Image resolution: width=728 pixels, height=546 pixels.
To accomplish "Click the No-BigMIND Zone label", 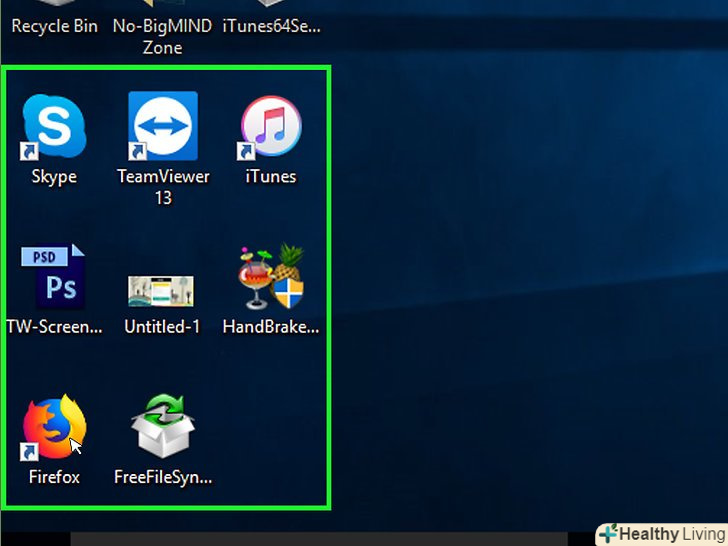I will [x=162, y=37].
